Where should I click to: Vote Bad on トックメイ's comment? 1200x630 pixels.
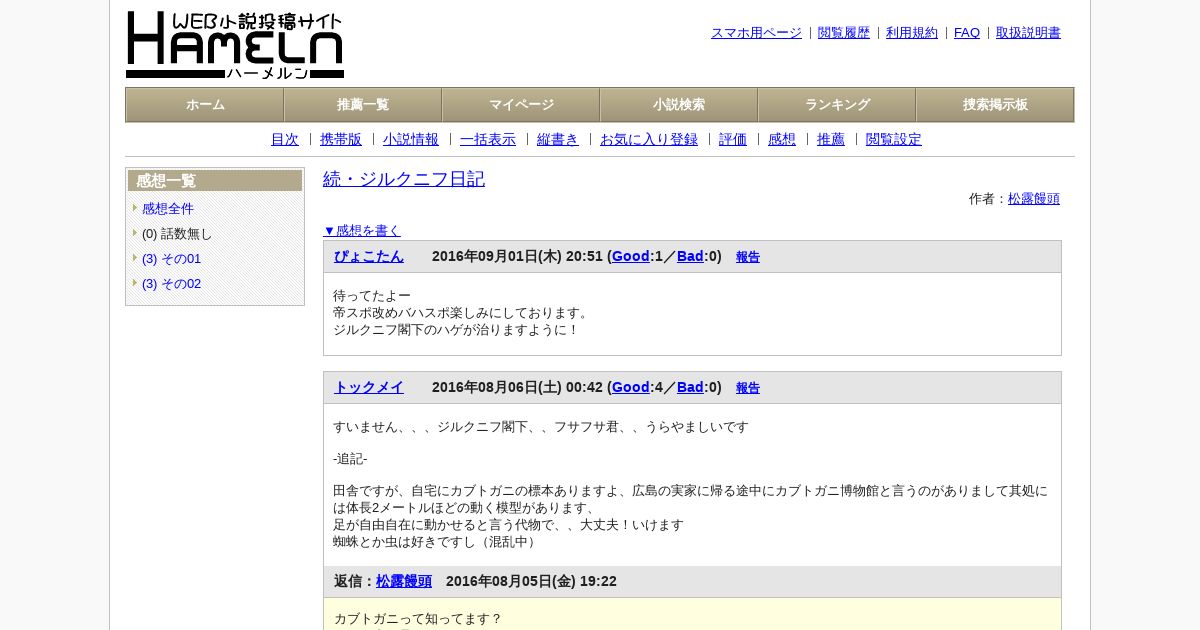pyautogui.click(x=690, y=388)
